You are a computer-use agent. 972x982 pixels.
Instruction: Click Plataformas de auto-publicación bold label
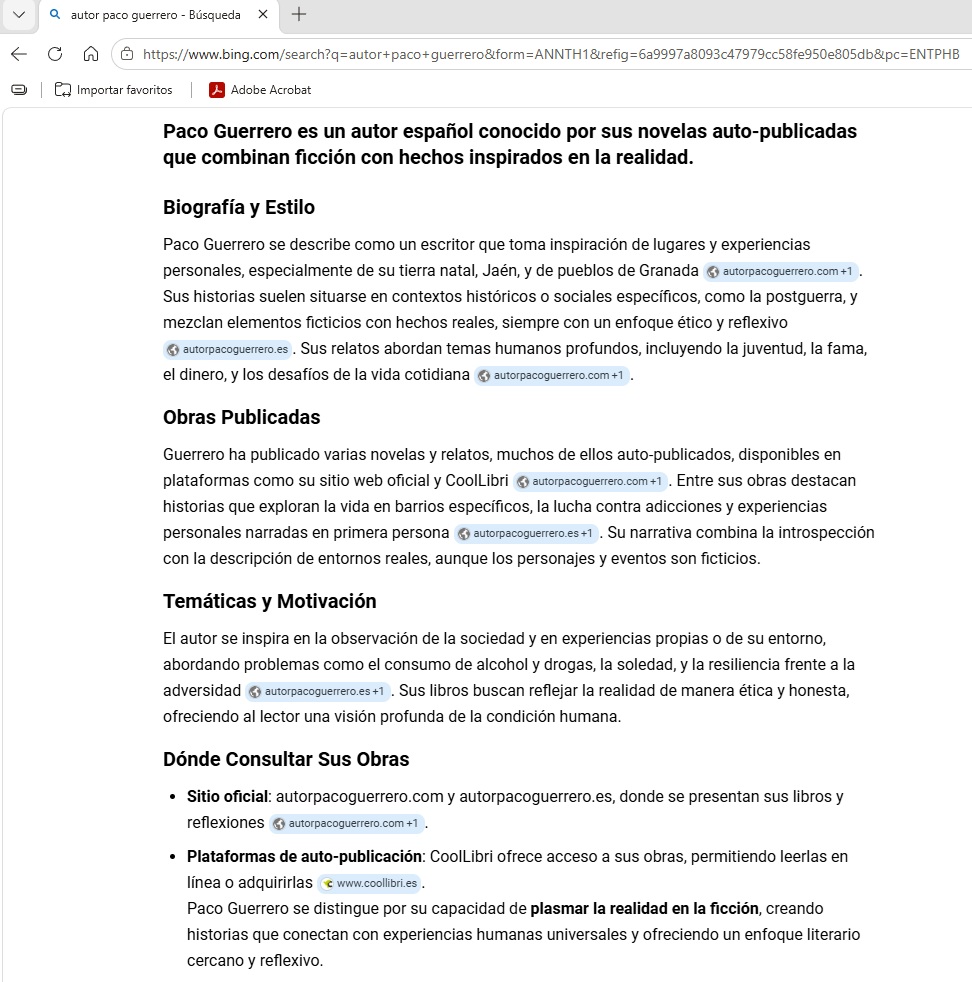(304, 857)
